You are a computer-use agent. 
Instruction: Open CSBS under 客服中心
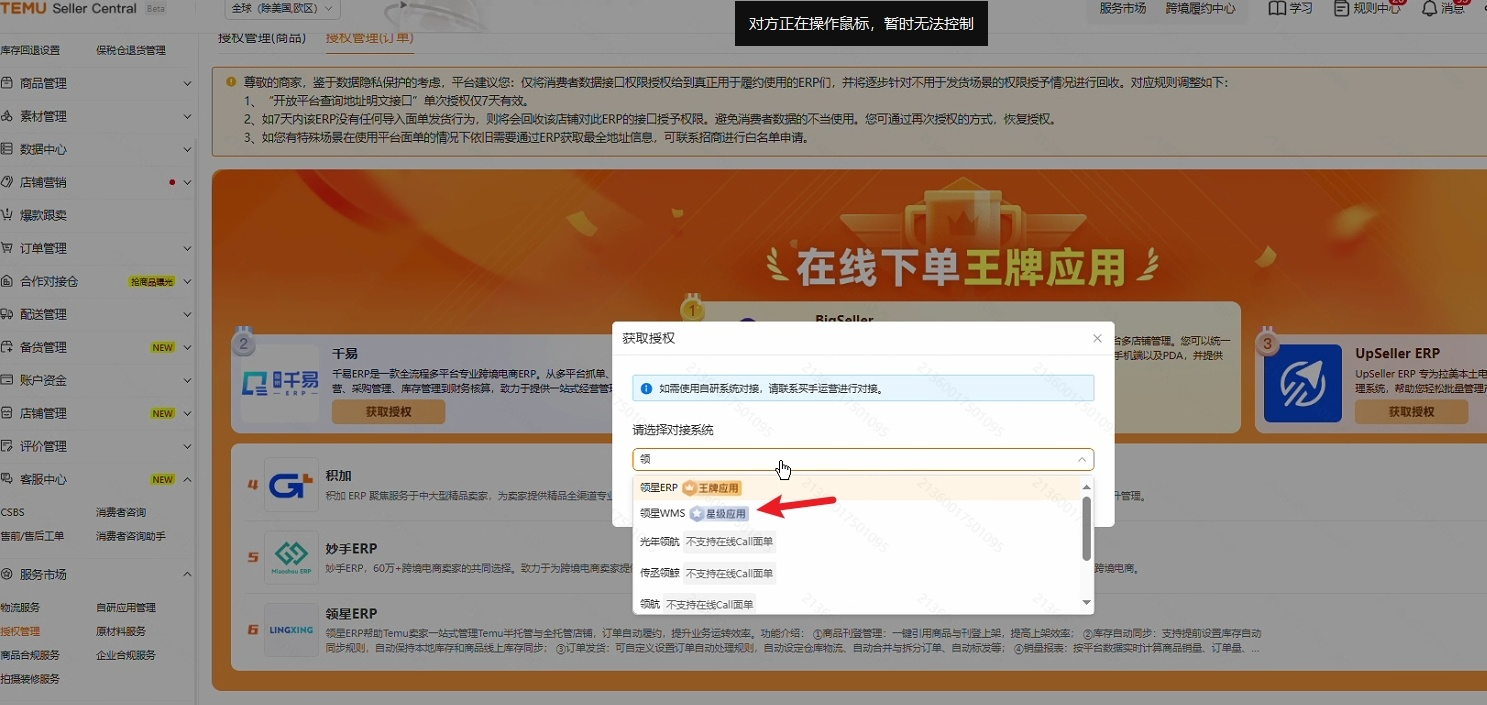[x=13, y=512]
